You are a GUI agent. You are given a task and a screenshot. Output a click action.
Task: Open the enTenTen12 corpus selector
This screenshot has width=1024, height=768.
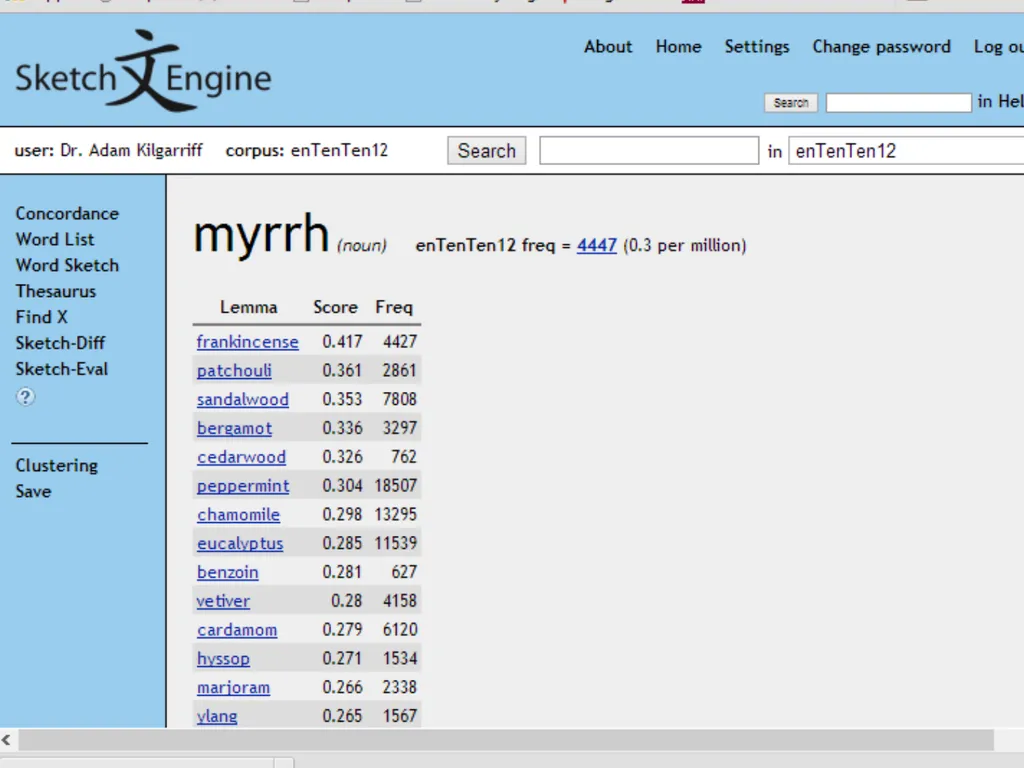(x=906, y=151)
